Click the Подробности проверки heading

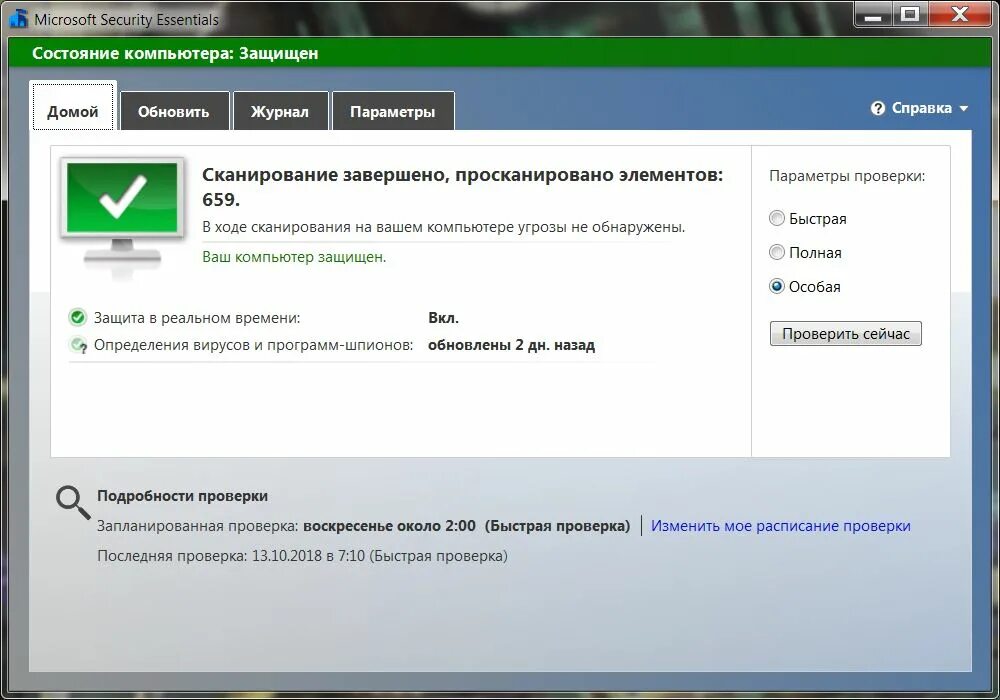(182, 496)
